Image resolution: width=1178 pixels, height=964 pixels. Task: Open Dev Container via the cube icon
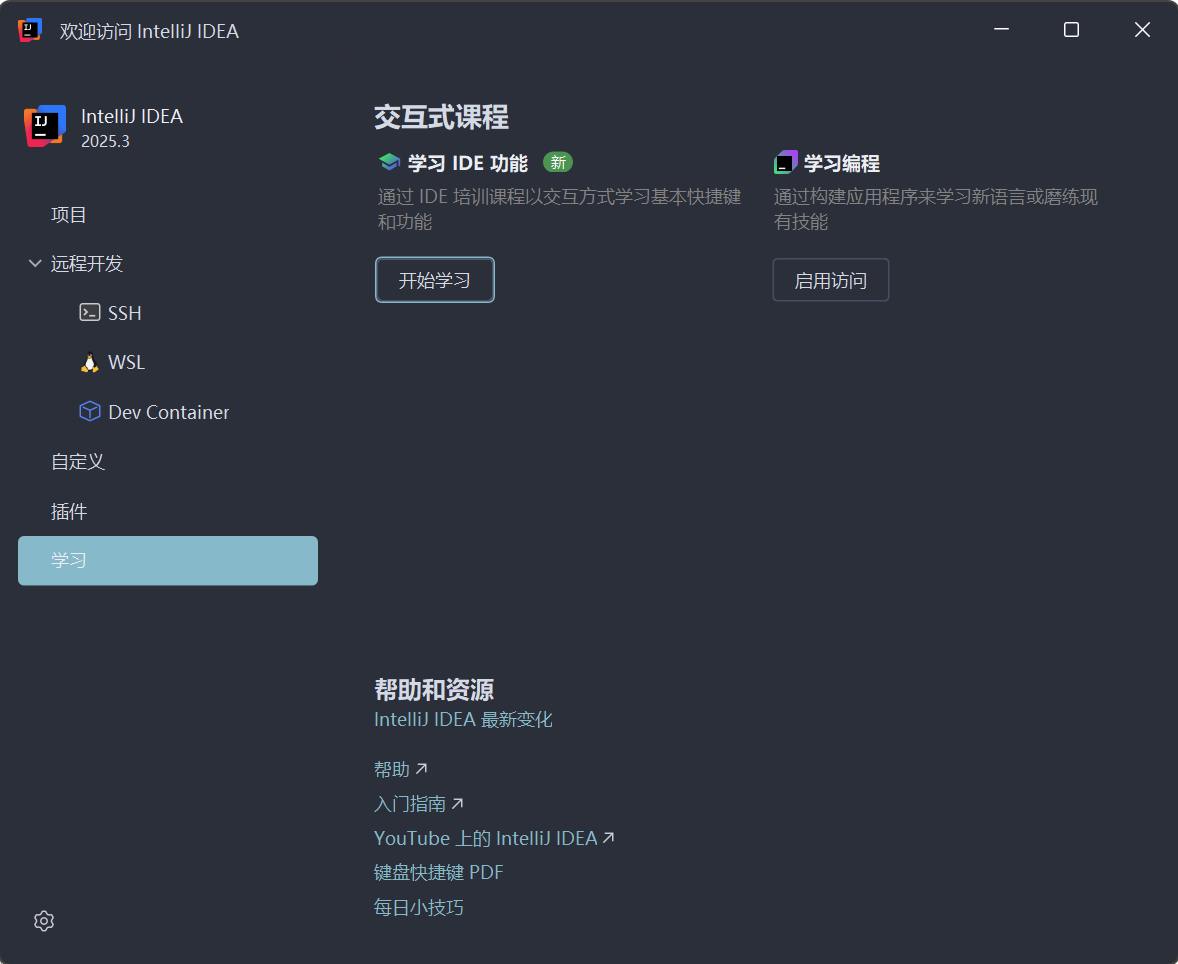[89, 411]
